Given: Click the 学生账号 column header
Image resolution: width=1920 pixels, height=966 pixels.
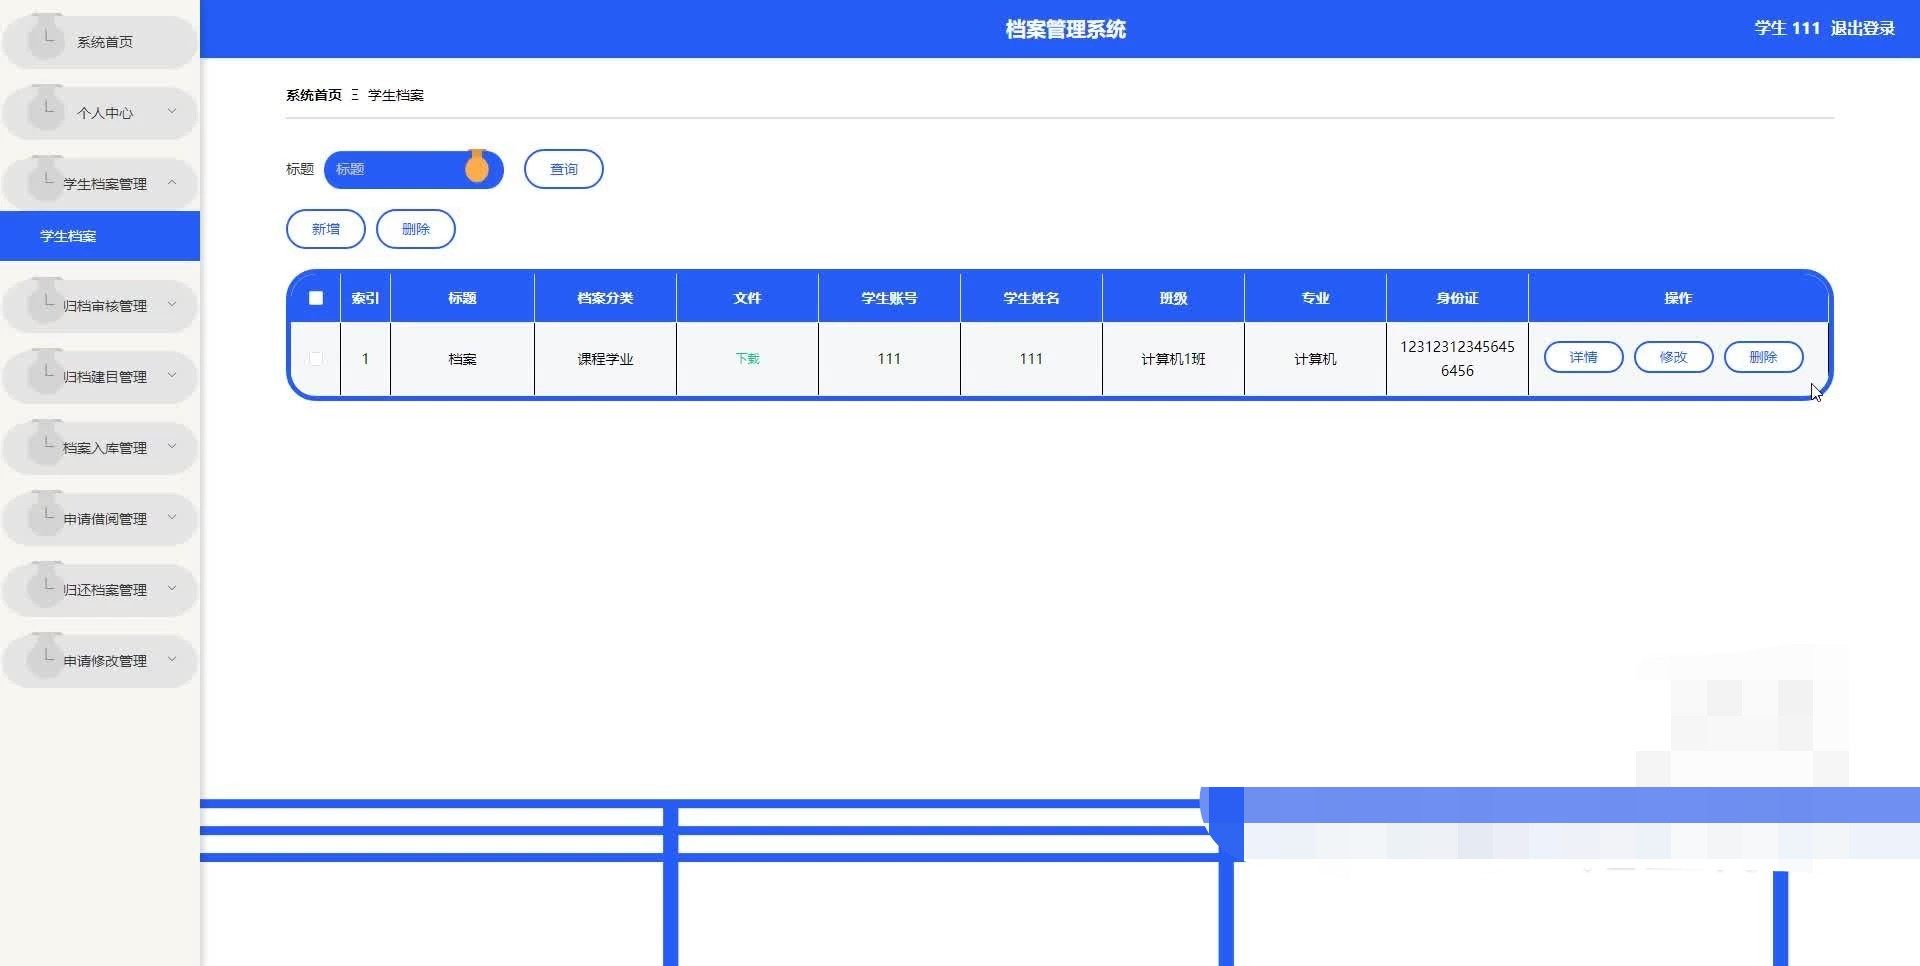Looking at the screenshot, I should point(889,298).
